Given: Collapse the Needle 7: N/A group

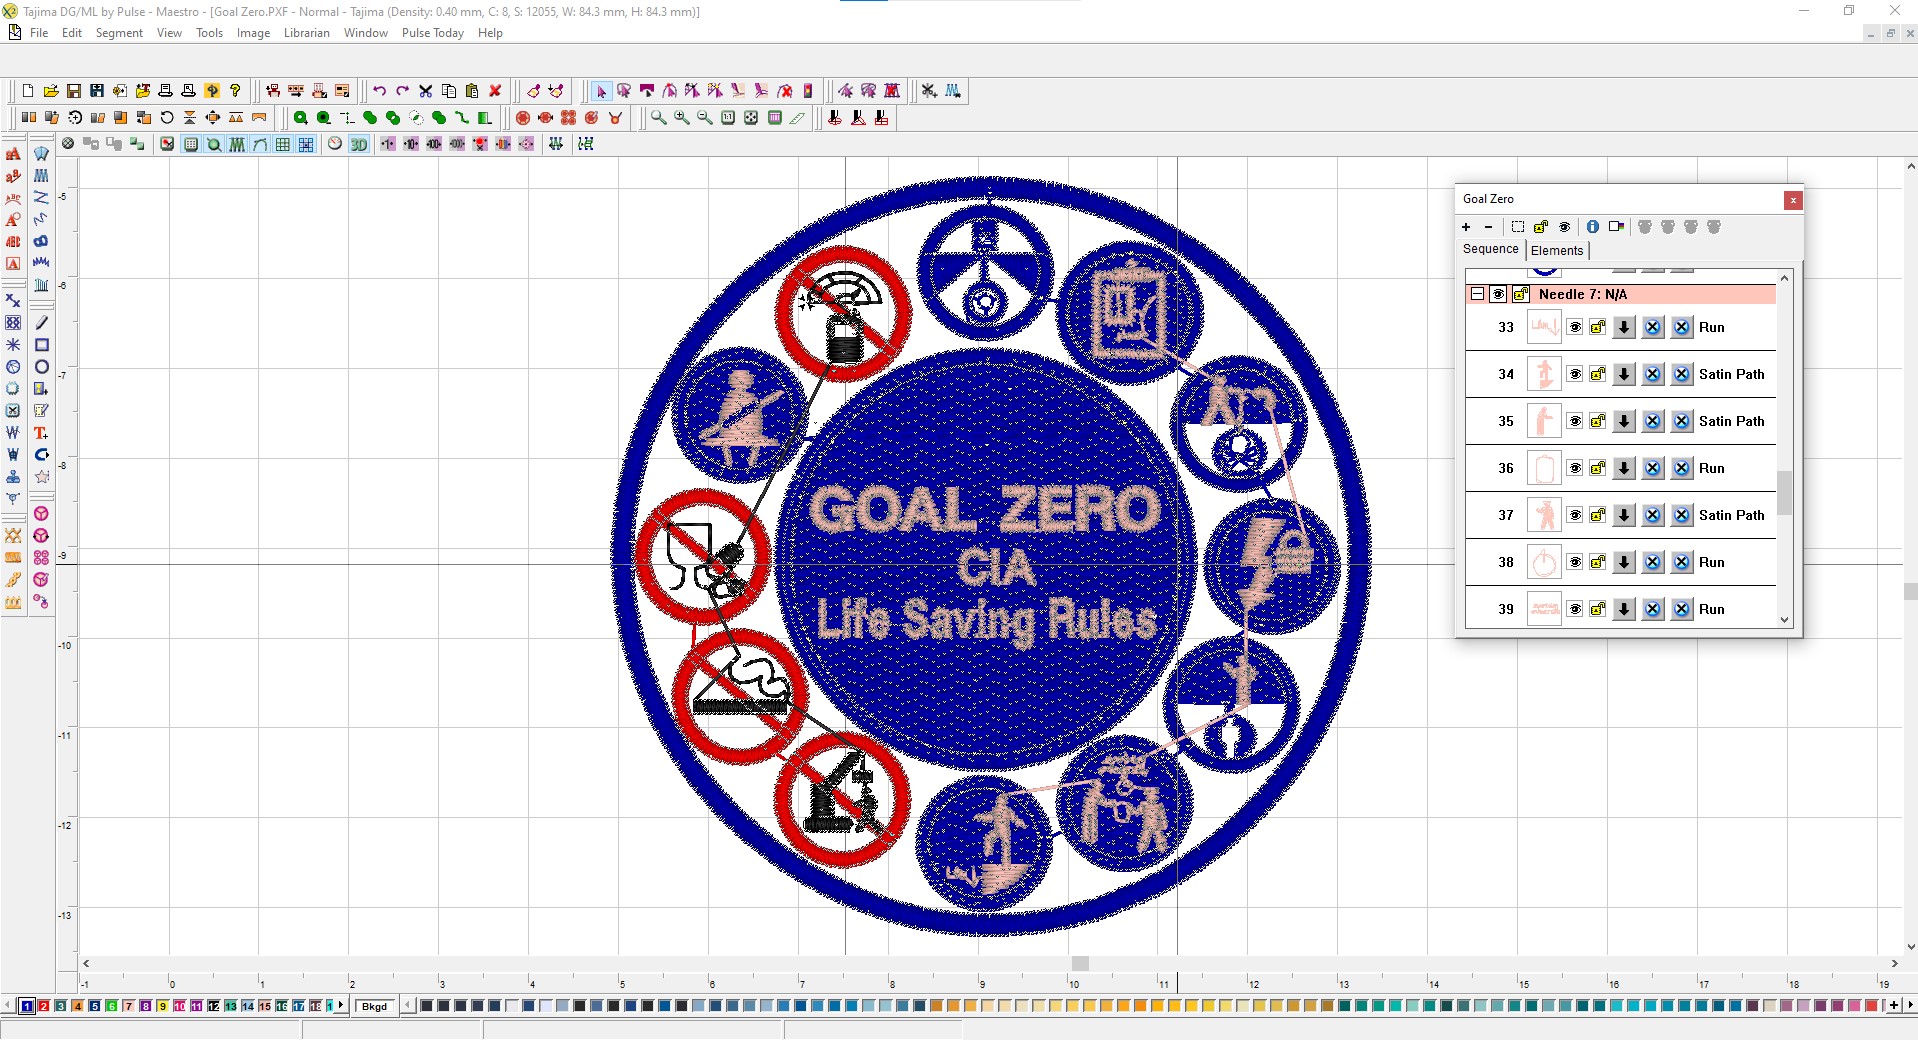Looking at the screenshot, I should [1477, 294].
